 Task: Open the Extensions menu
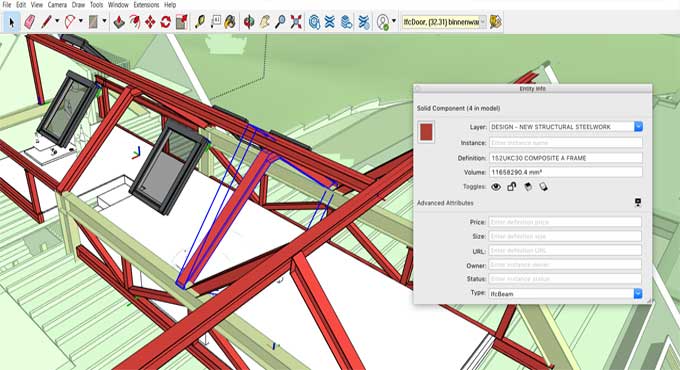click(x=146, y=5)
